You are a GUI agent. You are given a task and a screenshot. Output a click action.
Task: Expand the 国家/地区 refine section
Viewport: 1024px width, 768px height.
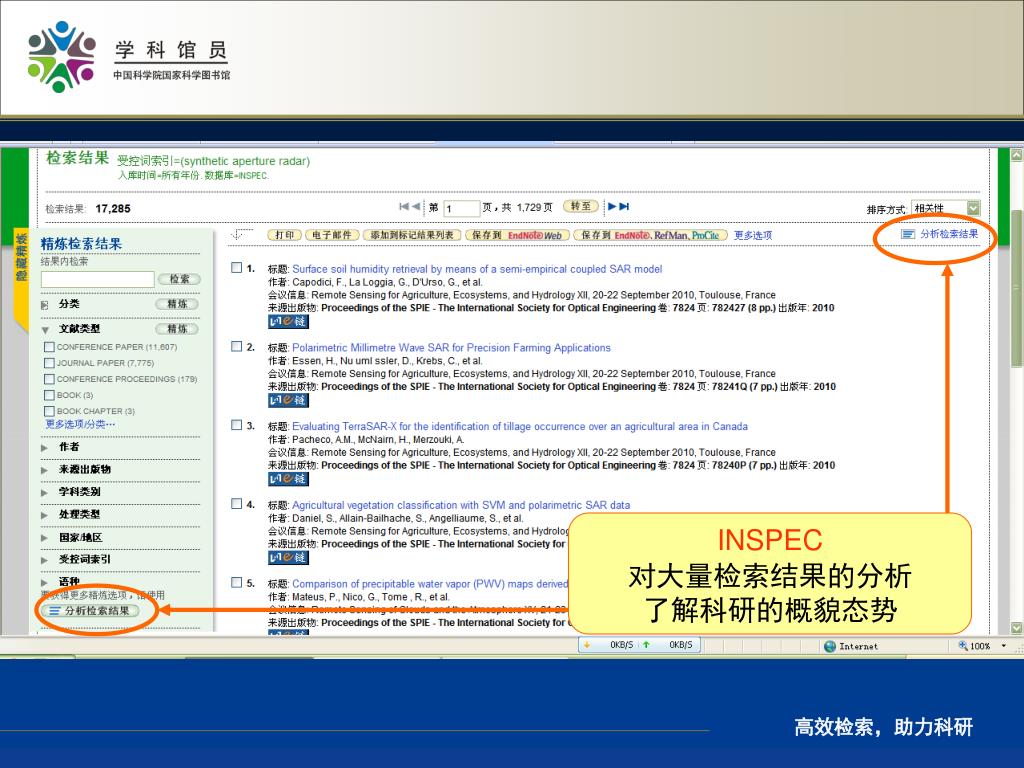click(x=44, y=538)
